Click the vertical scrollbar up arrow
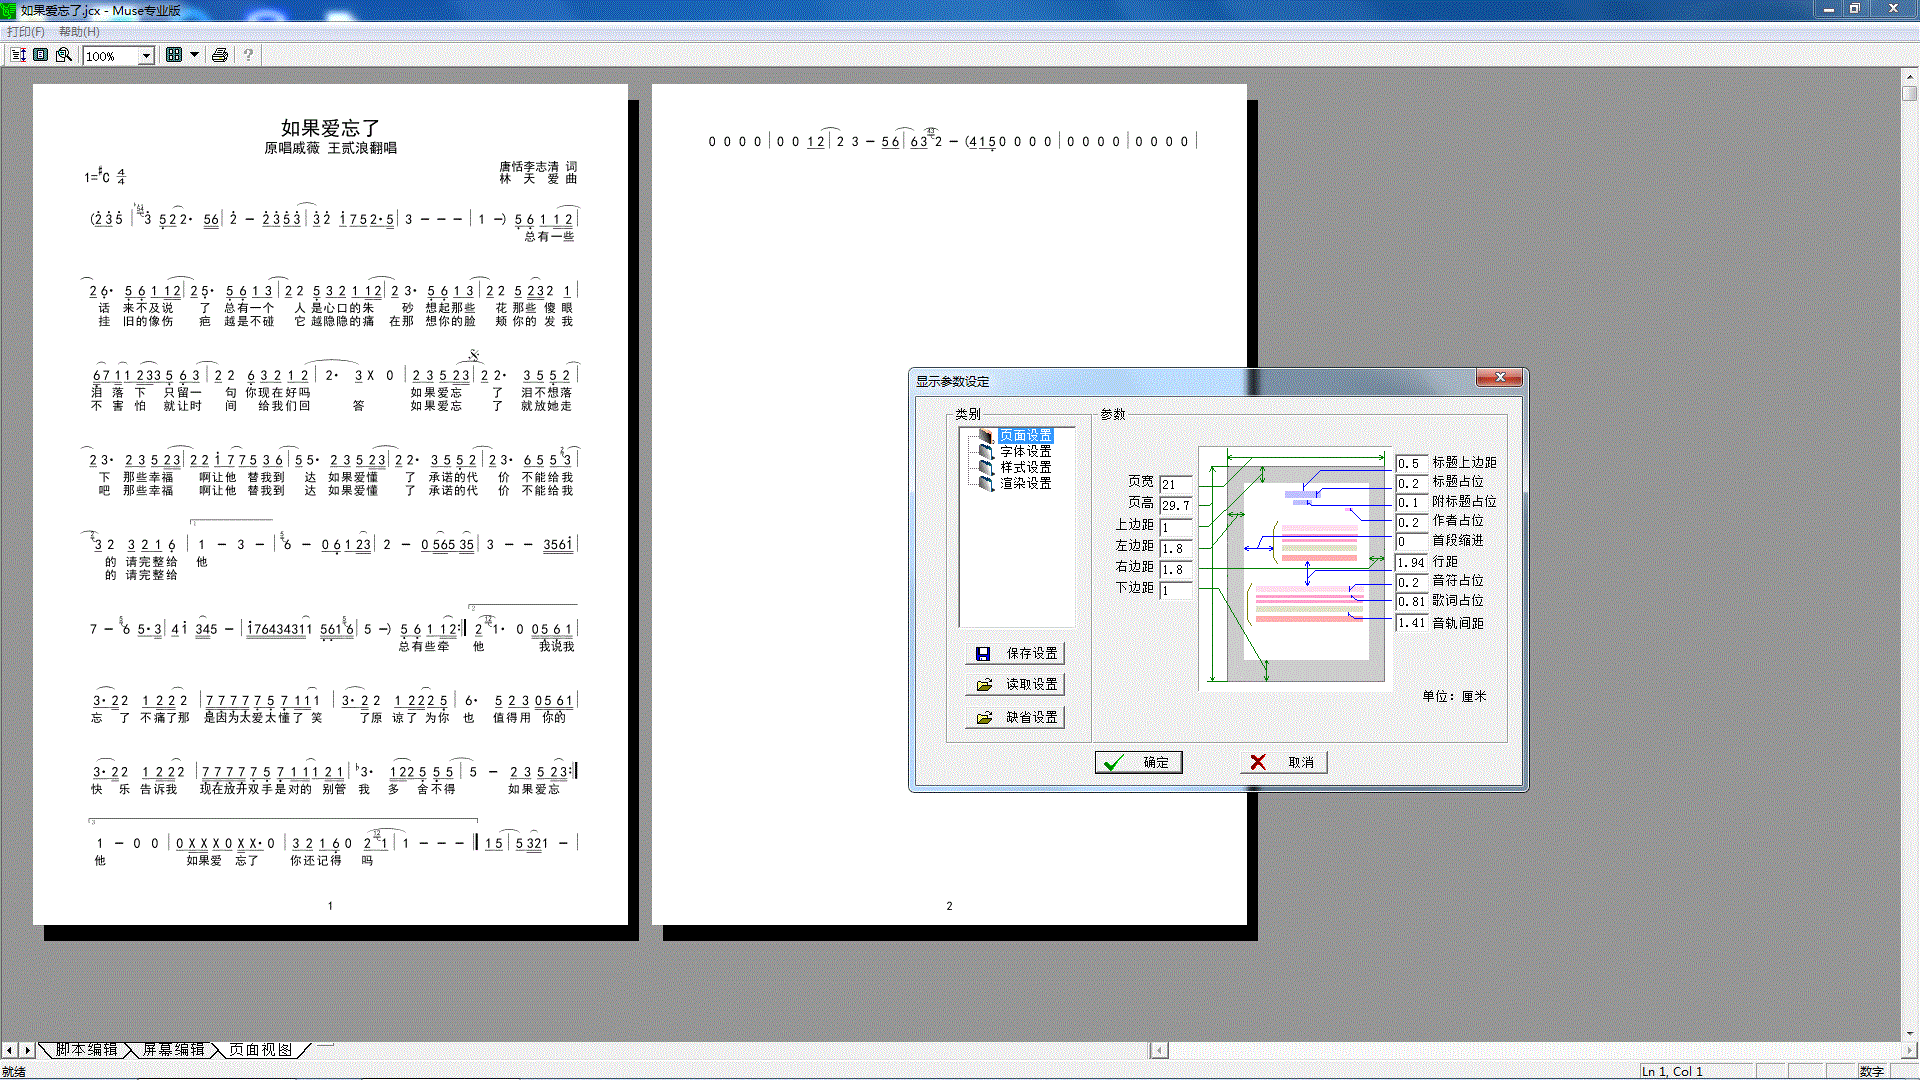The height and width of the screenshot is (1080, 1920). [x=1910, y=76]
